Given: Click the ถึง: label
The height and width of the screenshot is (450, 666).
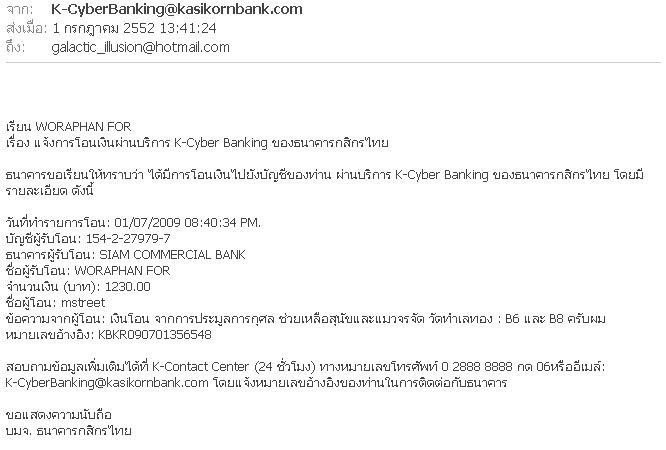Looking at the screenshot, I should tap(16, 47).
